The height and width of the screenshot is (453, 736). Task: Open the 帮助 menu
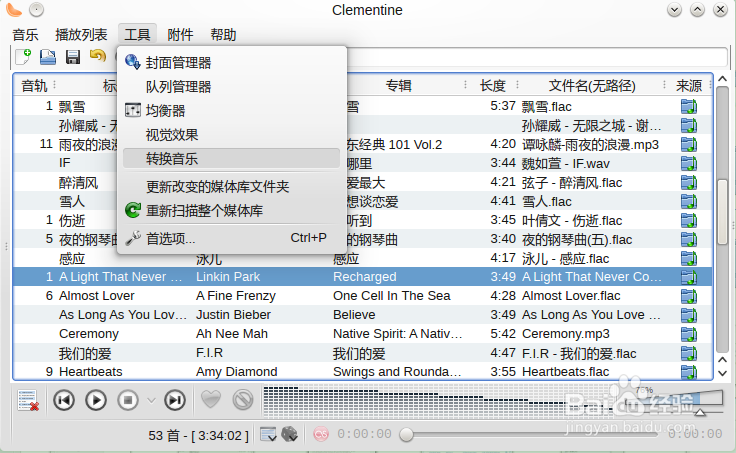tap(223, 35)
